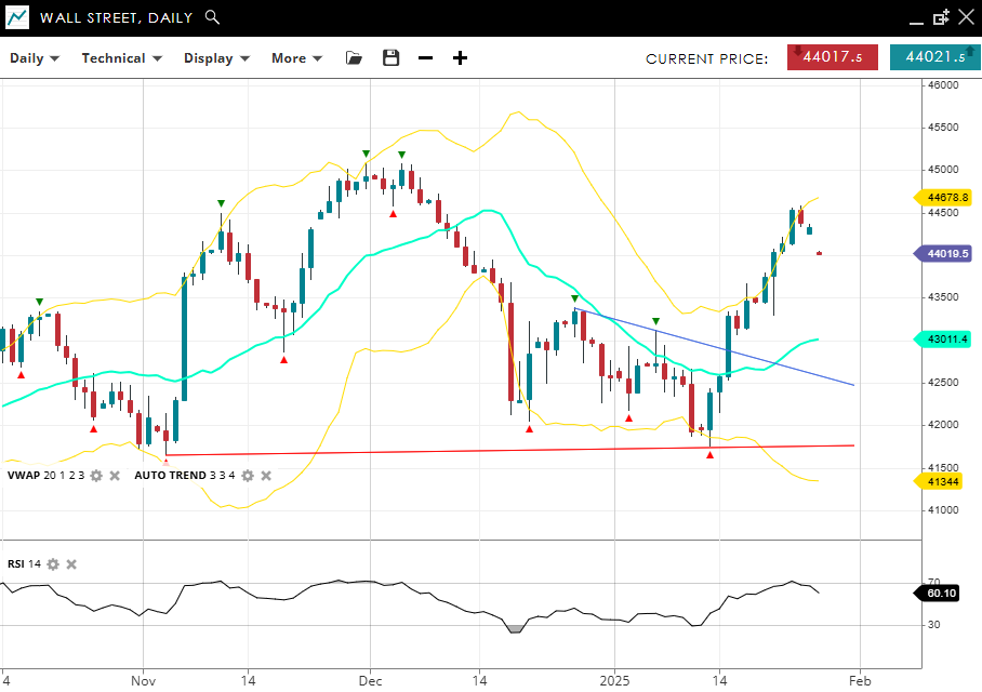Viewport: 982px width, 692px height.
Task: Click the chart logo icon in title bar
Action: click(17, 17)
